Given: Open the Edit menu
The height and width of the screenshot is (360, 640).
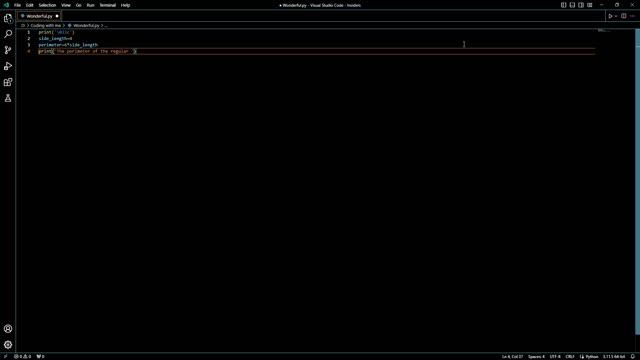Looking at the screenshot, I should [x=29, y=5].
